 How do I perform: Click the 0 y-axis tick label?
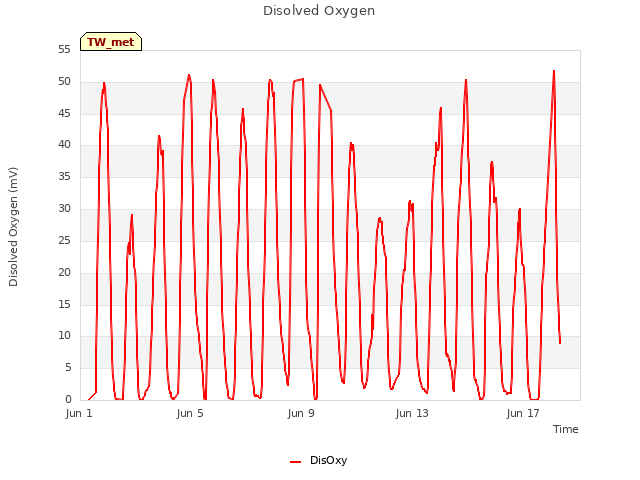(68, 399)
